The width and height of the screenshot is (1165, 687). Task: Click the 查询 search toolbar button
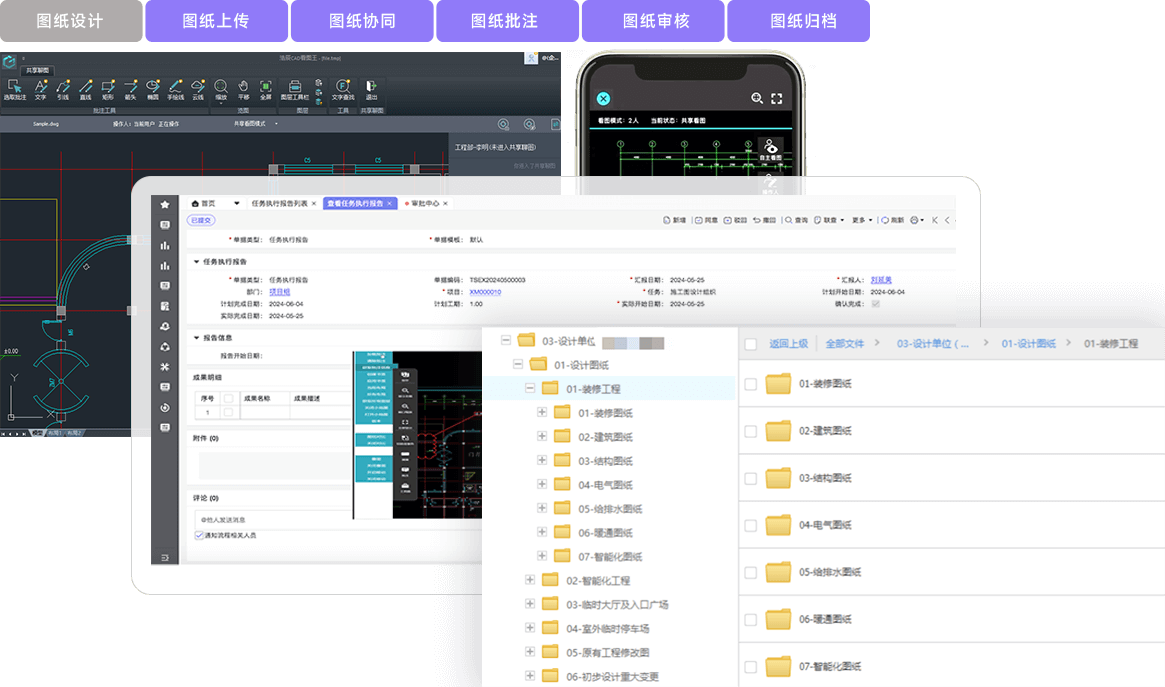click(x=796, y=220)
